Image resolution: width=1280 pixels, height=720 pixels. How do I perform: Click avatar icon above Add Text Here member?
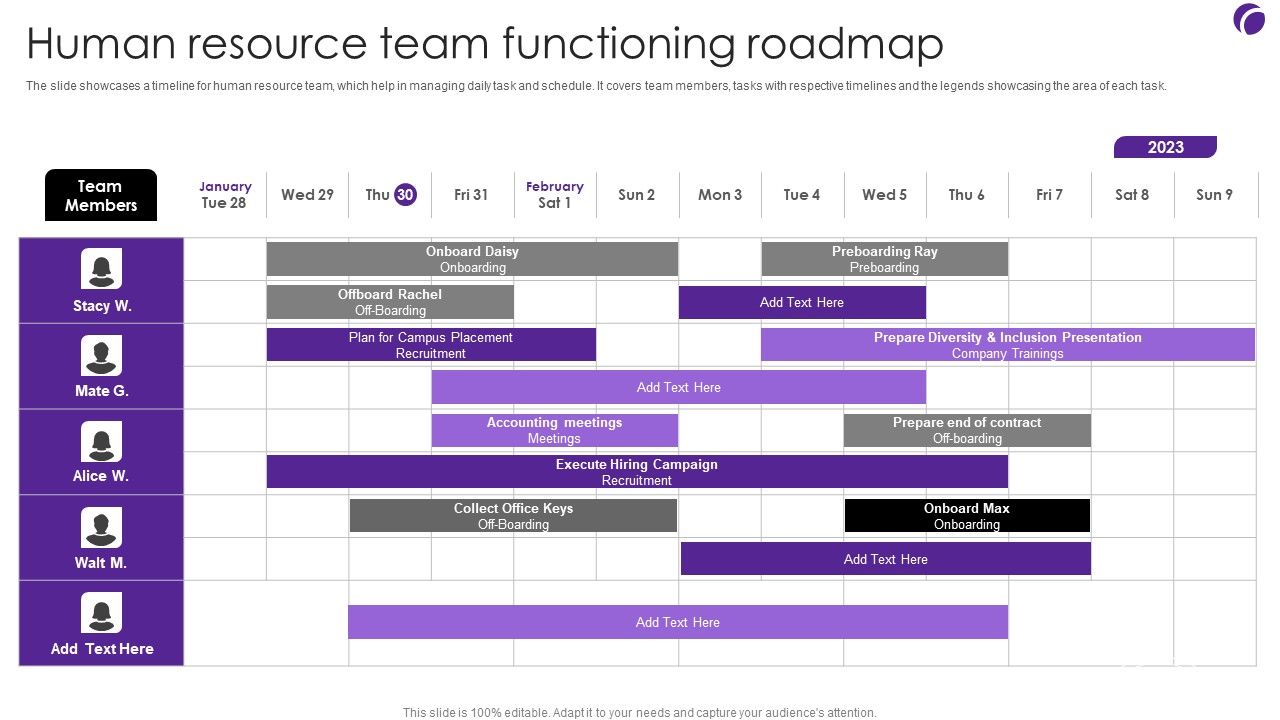coord(101,613)
